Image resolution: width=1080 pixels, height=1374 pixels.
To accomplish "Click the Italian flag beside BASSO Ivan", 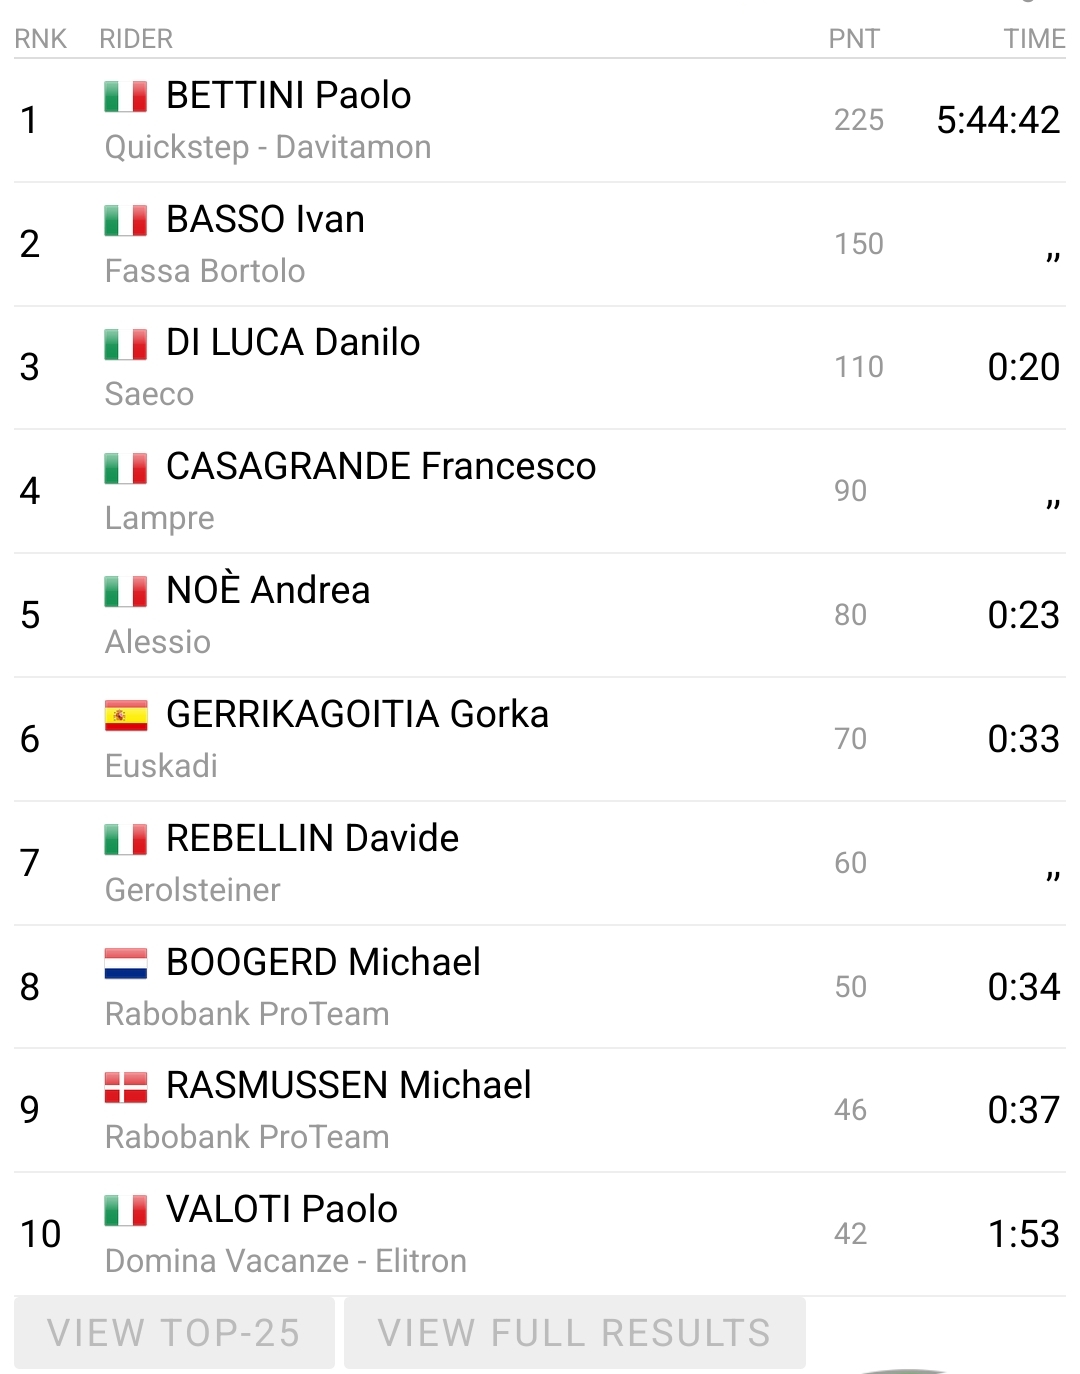I will (x=126, y=220).
